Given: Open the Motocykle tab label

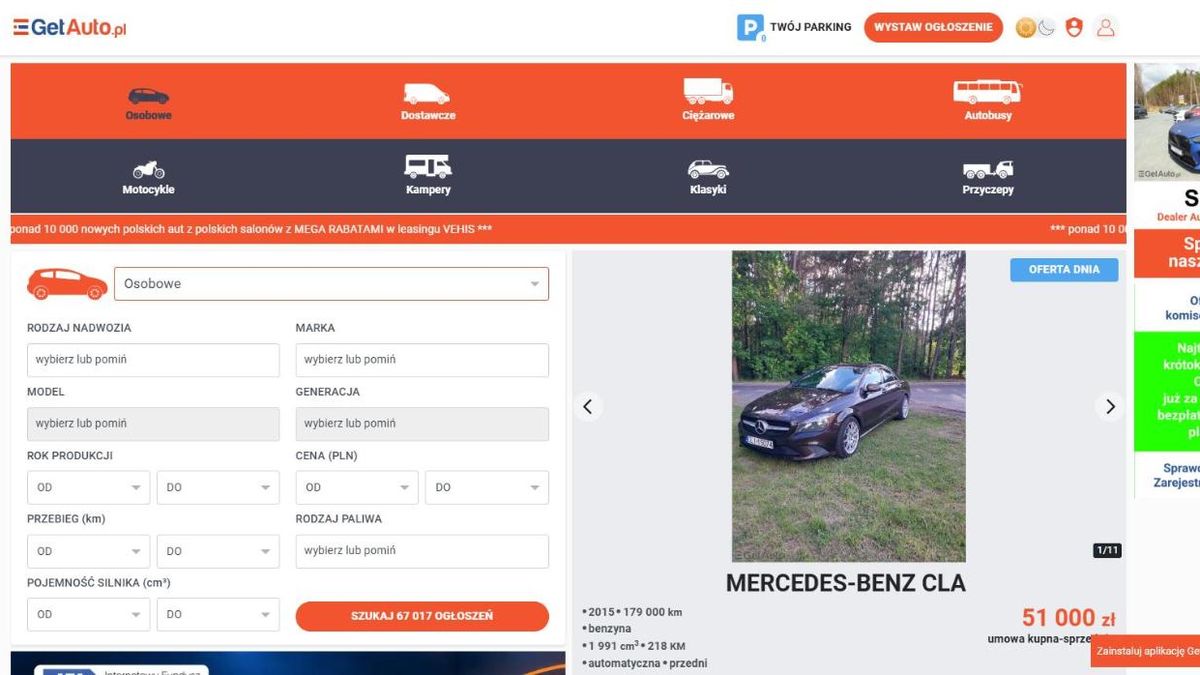Looking at the screenshot, I should 148,190.
